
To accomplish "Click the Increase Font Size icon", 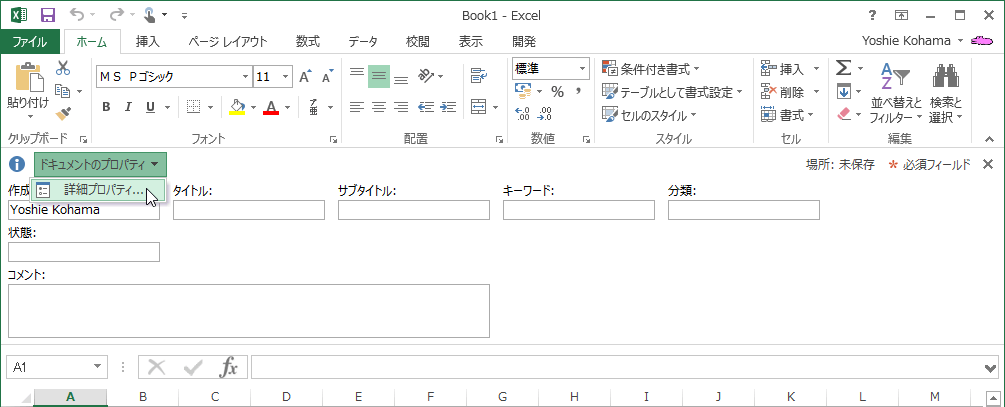I will point(305,76).
